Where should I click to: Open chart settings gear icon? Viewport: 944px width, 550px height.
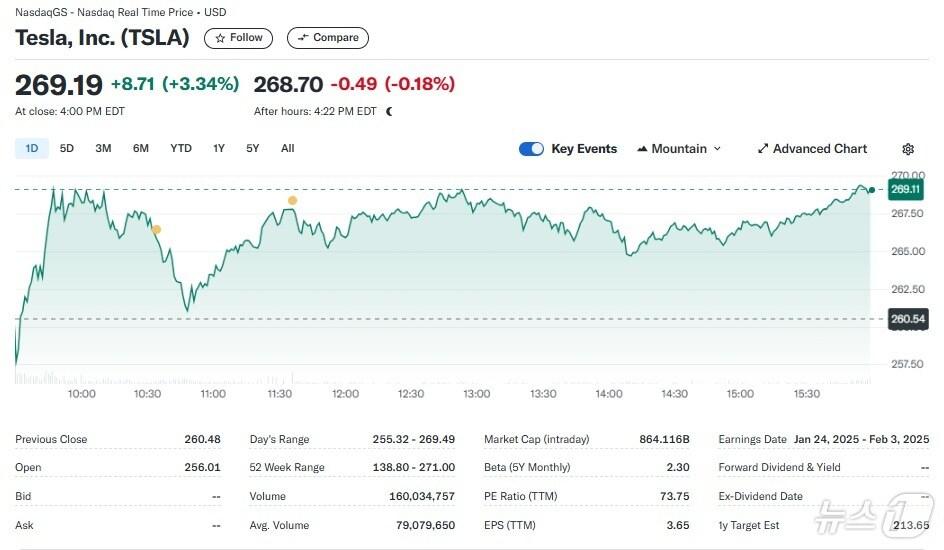tap(907, 149)
